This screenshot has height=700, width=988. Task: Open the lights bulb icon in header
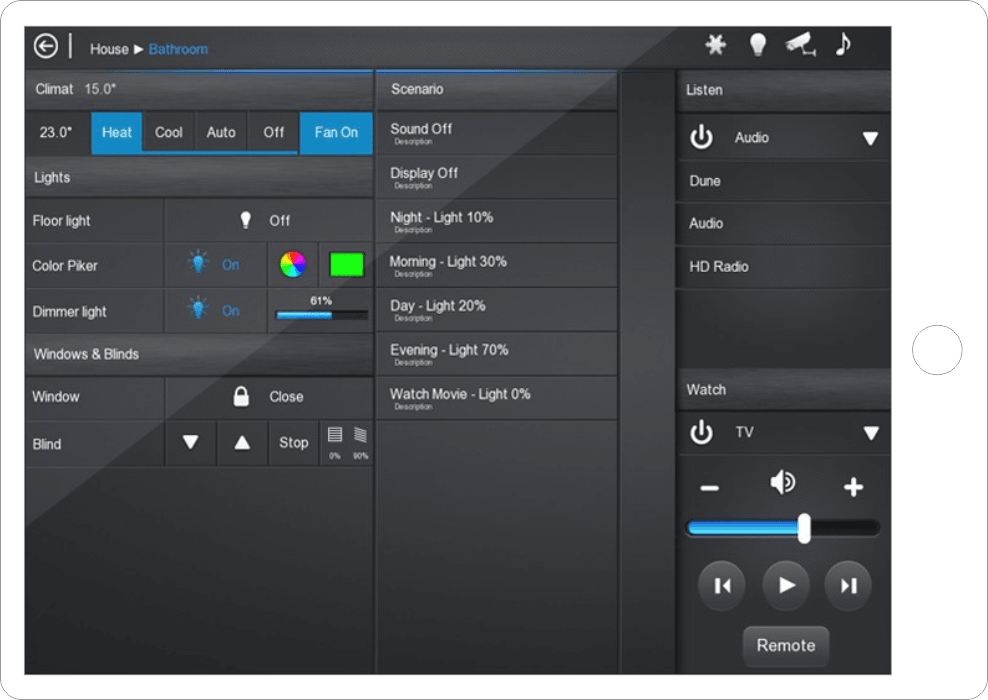pyautogui.click(x=757, y=45)
